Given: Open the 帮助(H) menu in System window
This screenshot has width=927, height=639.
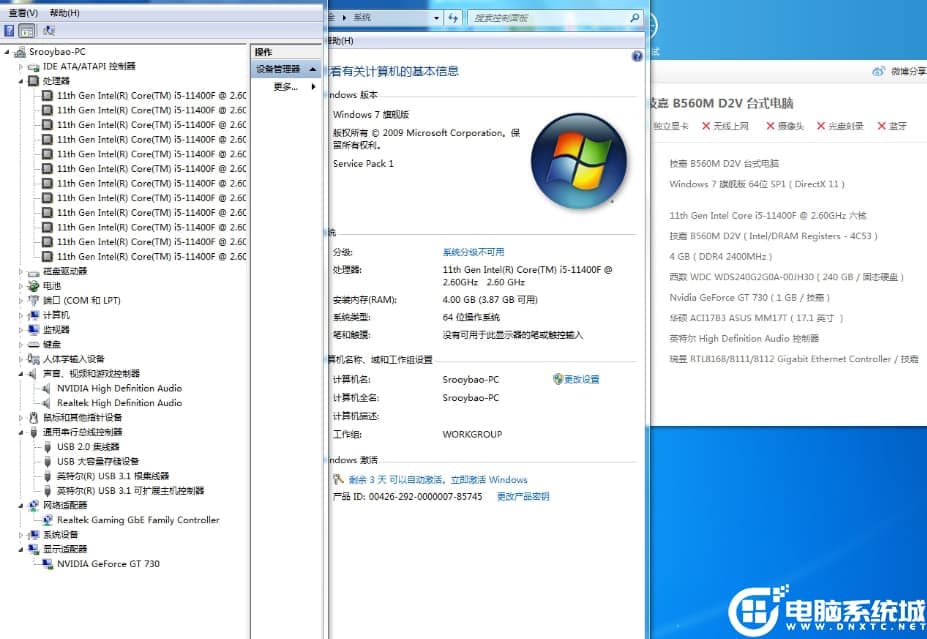Looking at the screenshot, I should (x=341, y=41).
